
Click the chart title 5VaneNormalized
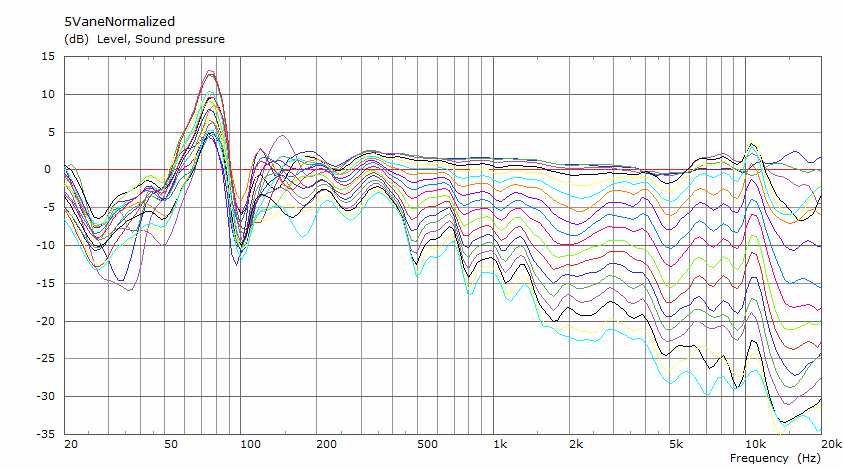coord(119,22)
